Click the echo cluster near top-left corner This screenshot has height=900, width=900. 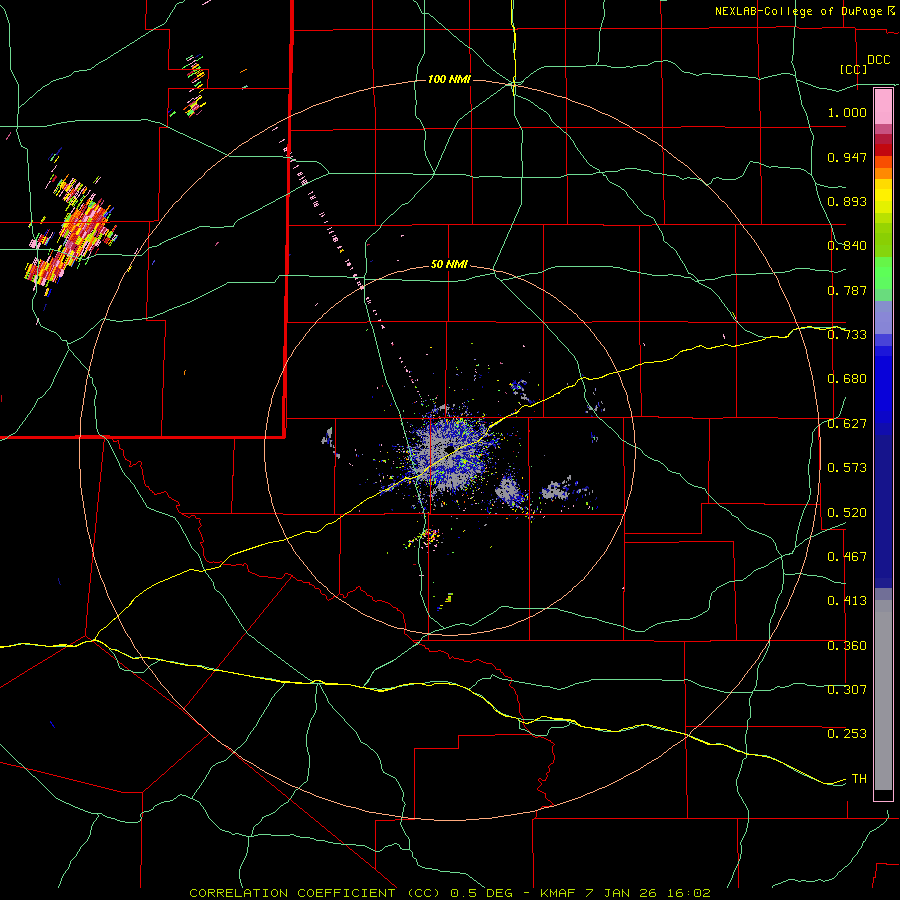coord(195,86)
